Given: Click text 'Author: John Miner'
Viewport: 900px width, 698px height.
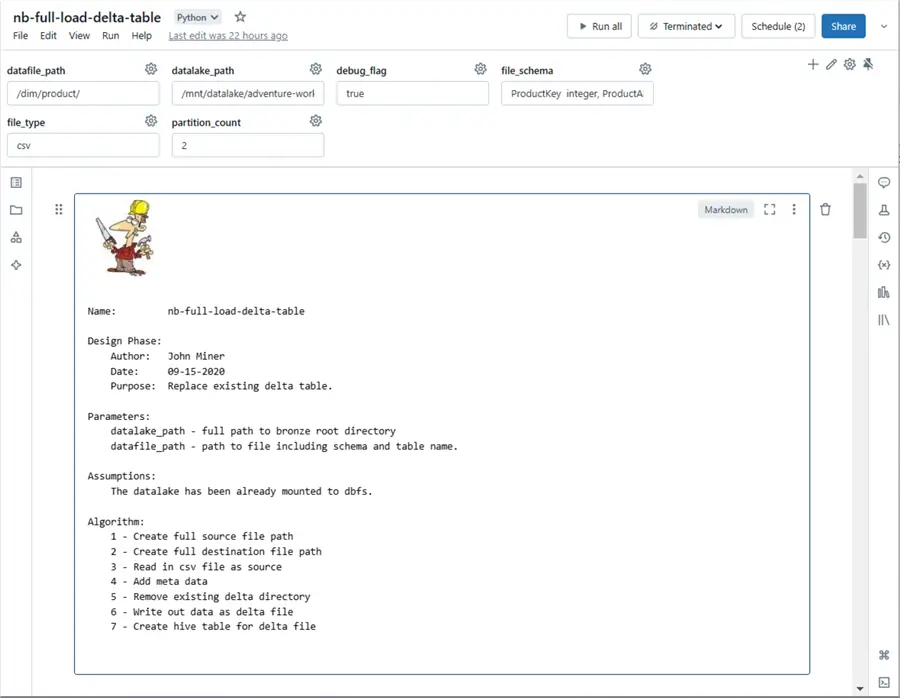Looking at the screenshot, I should (168, 356).
